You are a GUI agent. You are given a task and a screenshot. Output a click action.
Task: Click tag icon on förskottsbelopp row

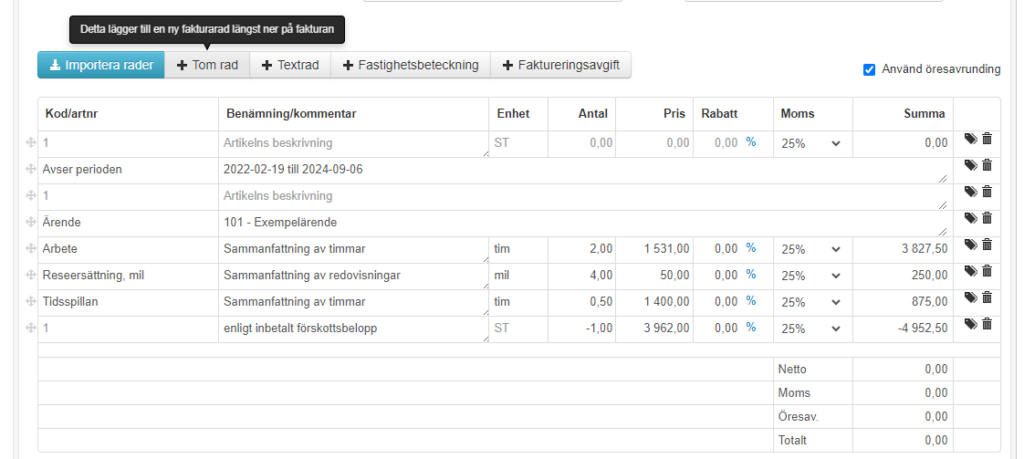970,323
